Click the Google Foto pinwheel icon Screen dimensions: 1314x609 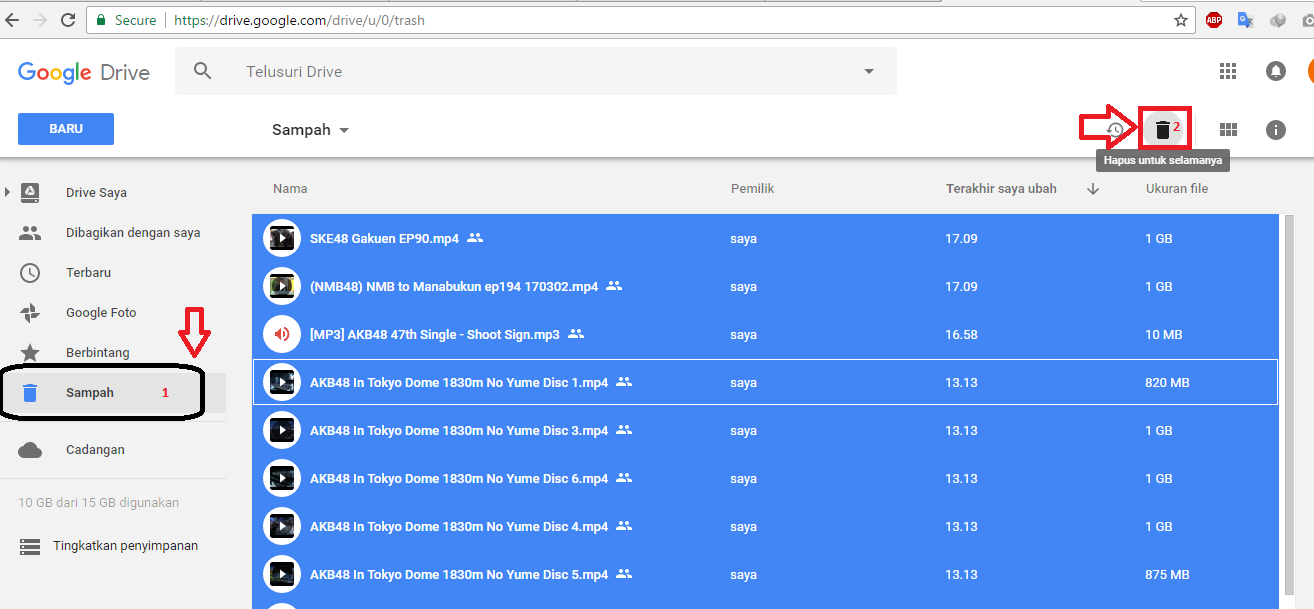31,312
